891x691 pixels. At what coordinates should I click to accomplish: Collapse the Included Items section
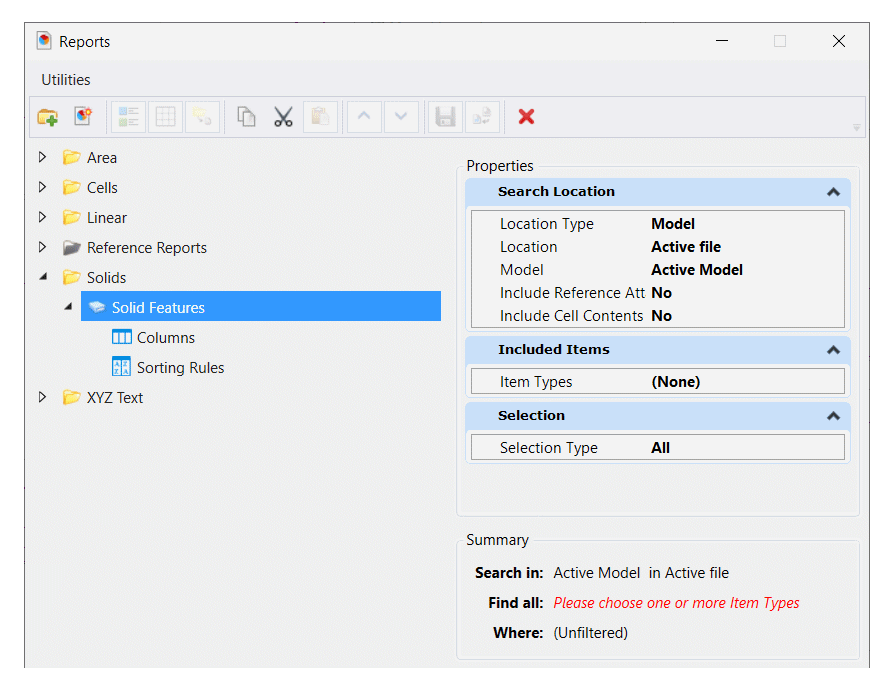(x=833, y=350)
